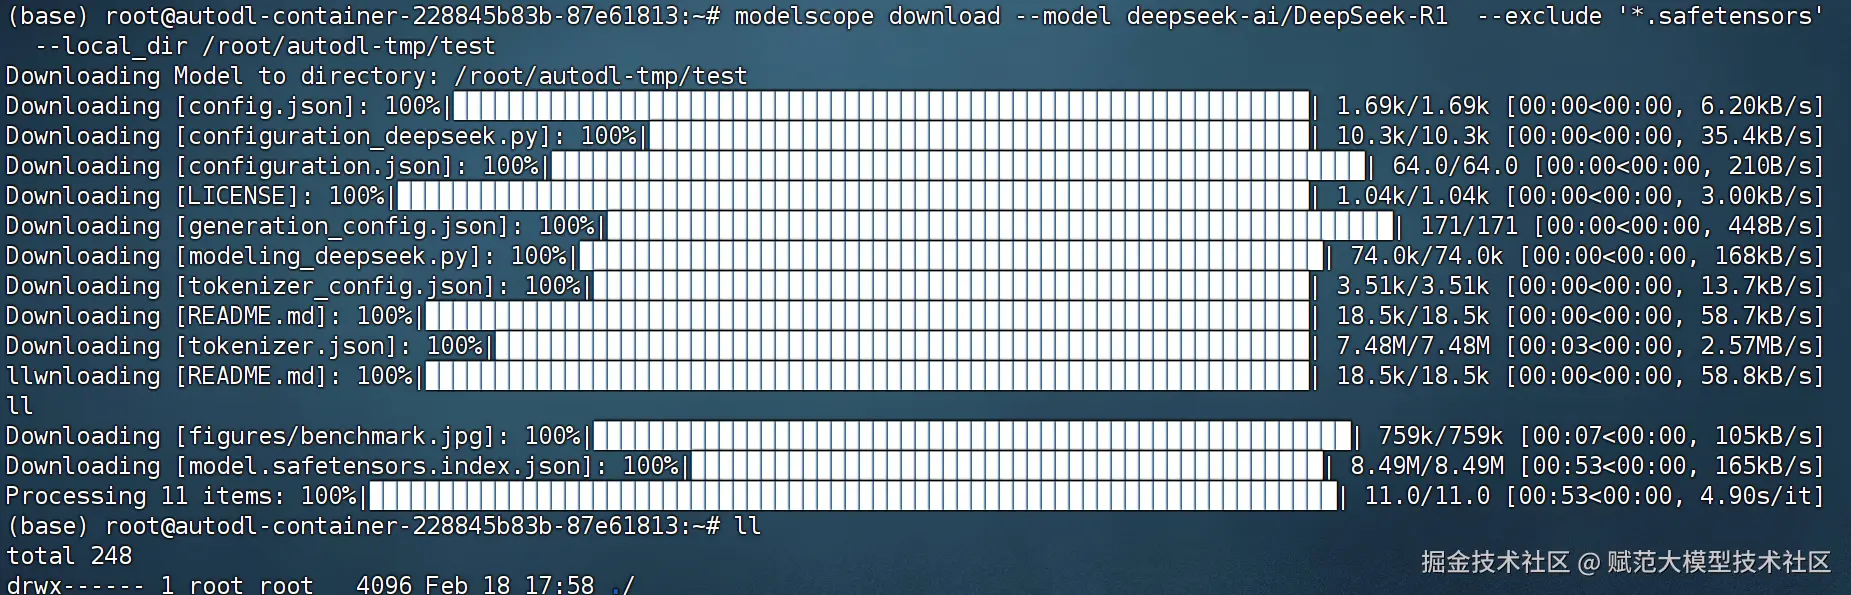Click the "Feb 18 17:58" timestamp

[510, 584]
